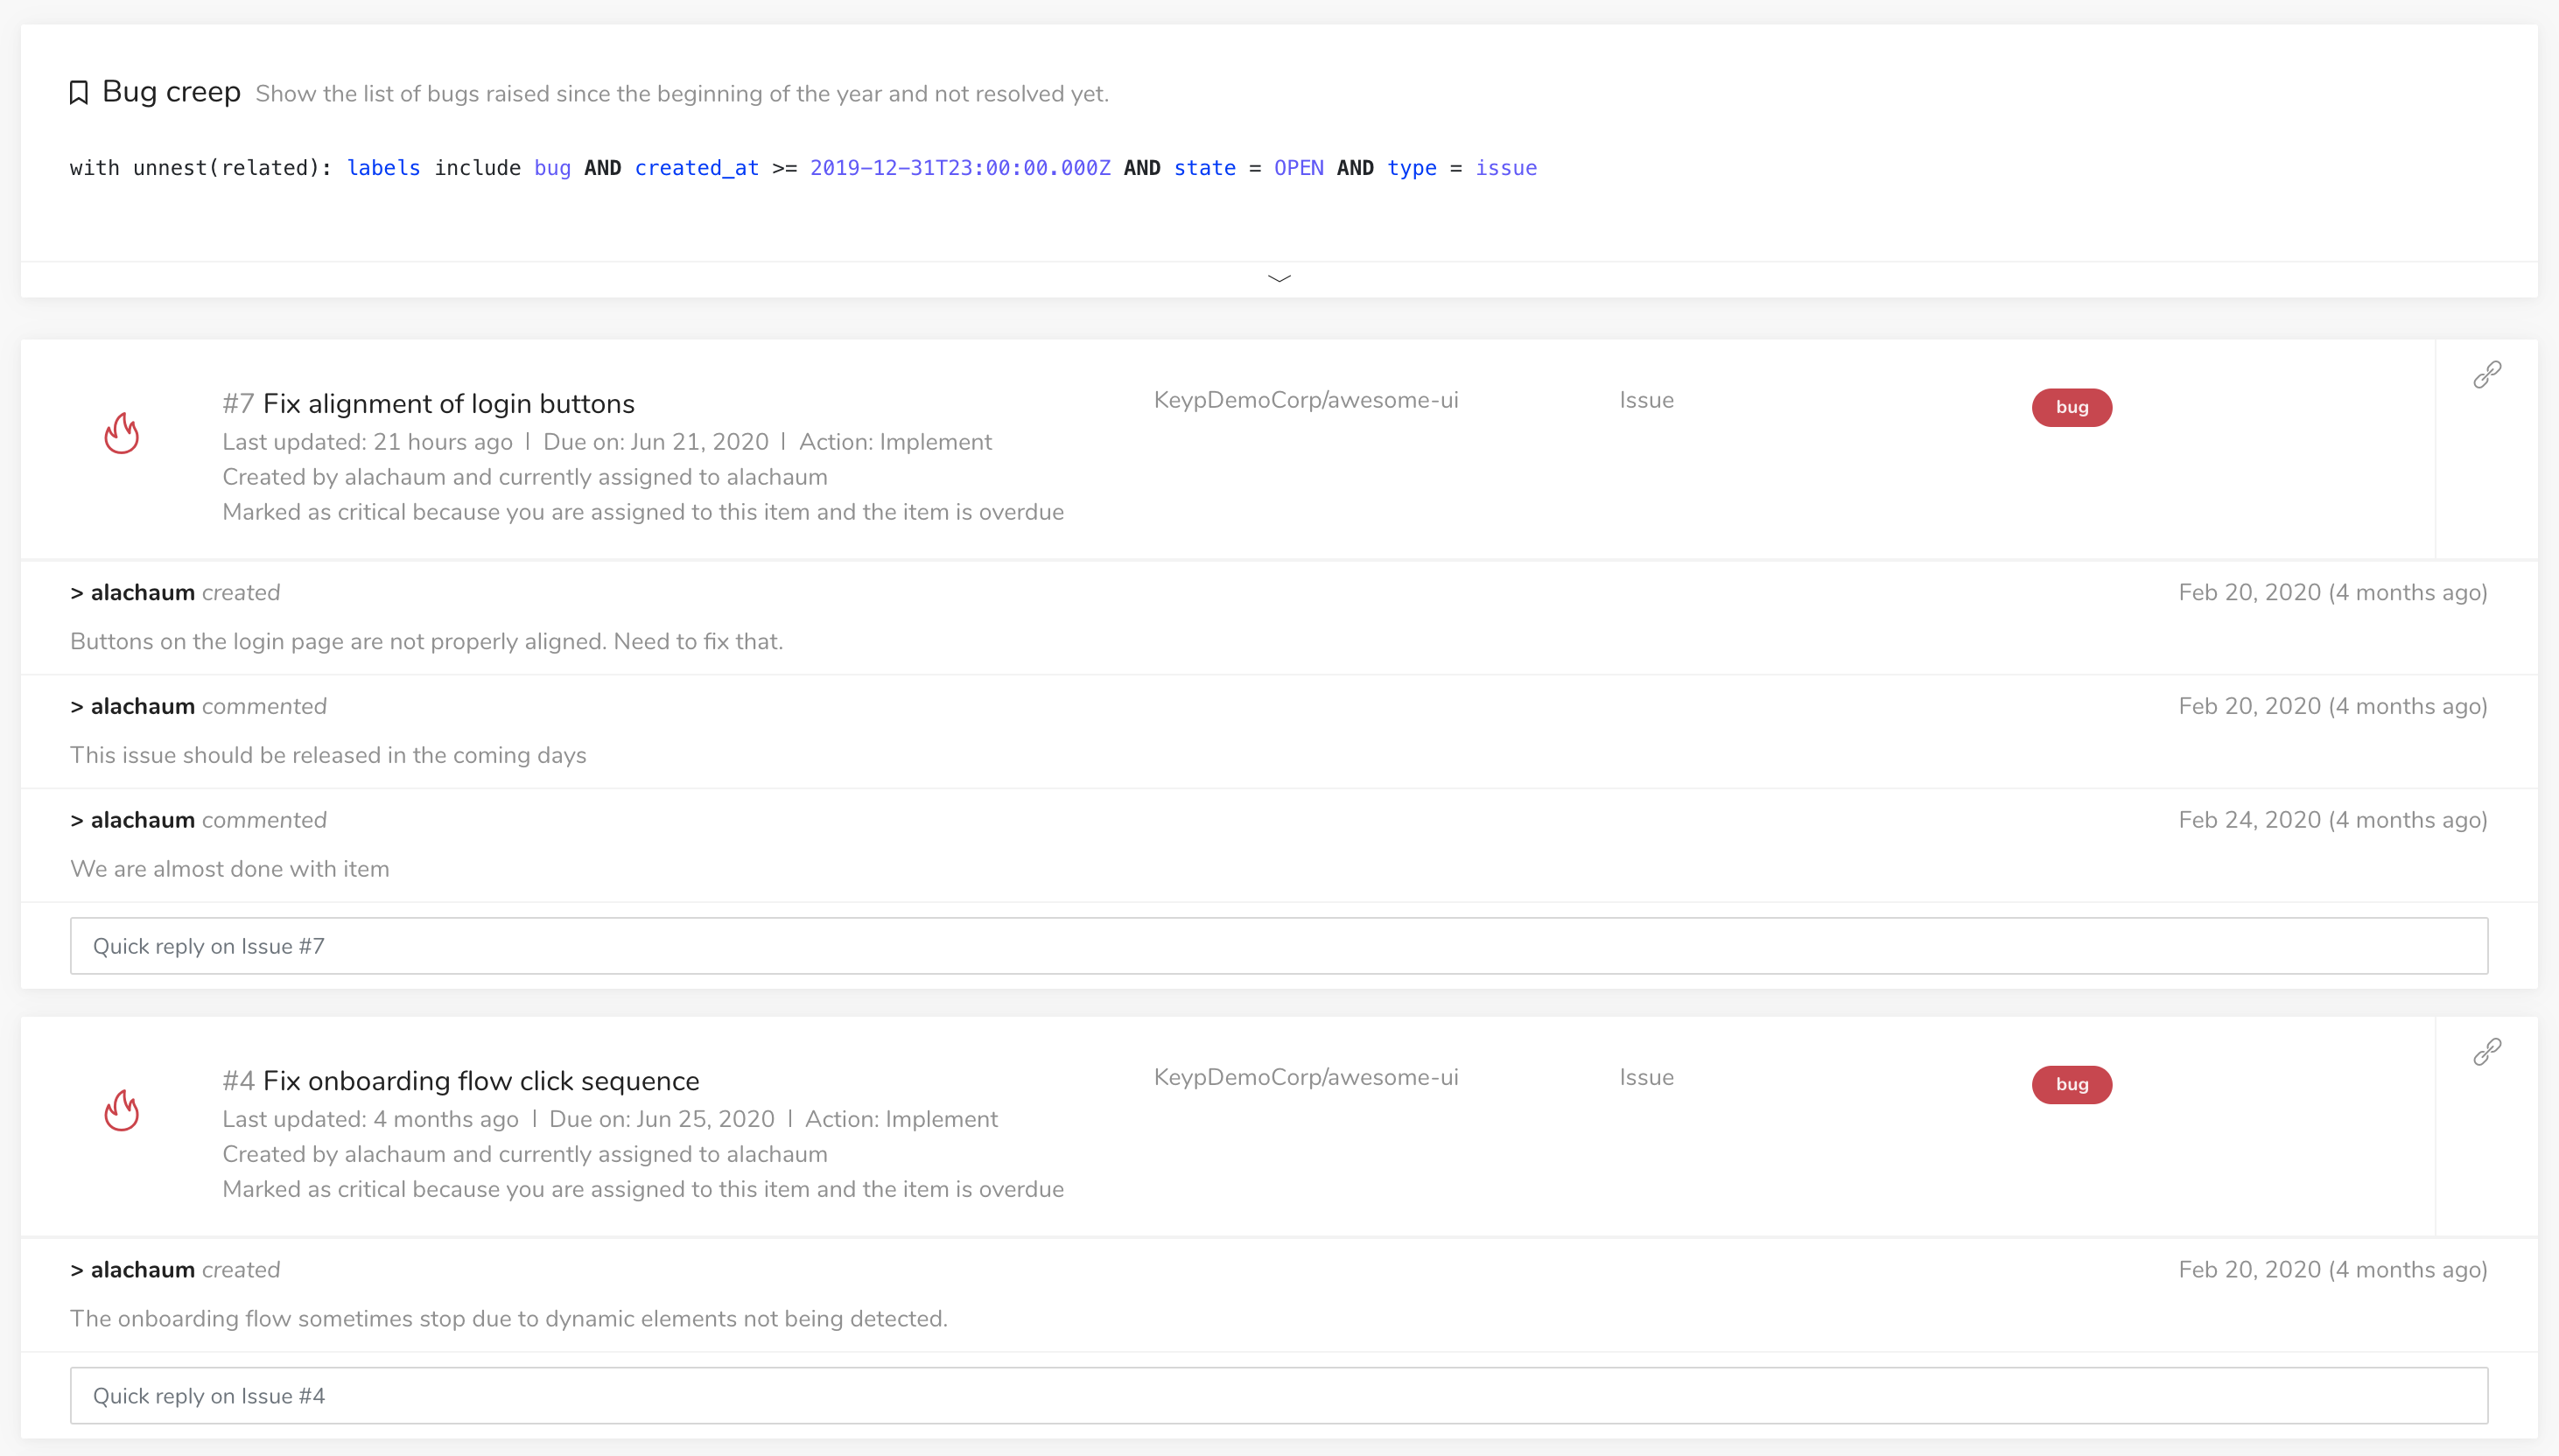Click 'We are almost done with item' comment
The width and height of the screenshot is (2559, 1456).
click(x=230, y=869)
